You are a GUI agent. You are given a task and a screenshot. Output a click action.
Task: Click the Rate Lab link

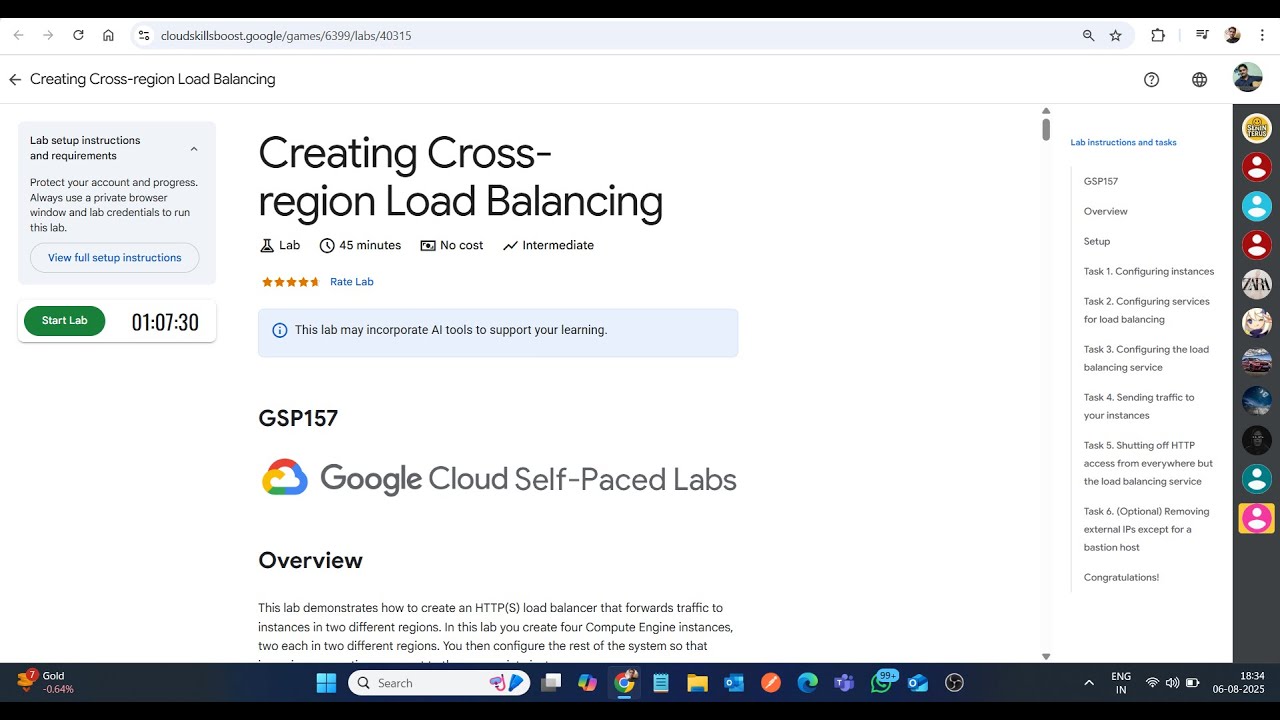pyautogui.click(x=352, y=282)
